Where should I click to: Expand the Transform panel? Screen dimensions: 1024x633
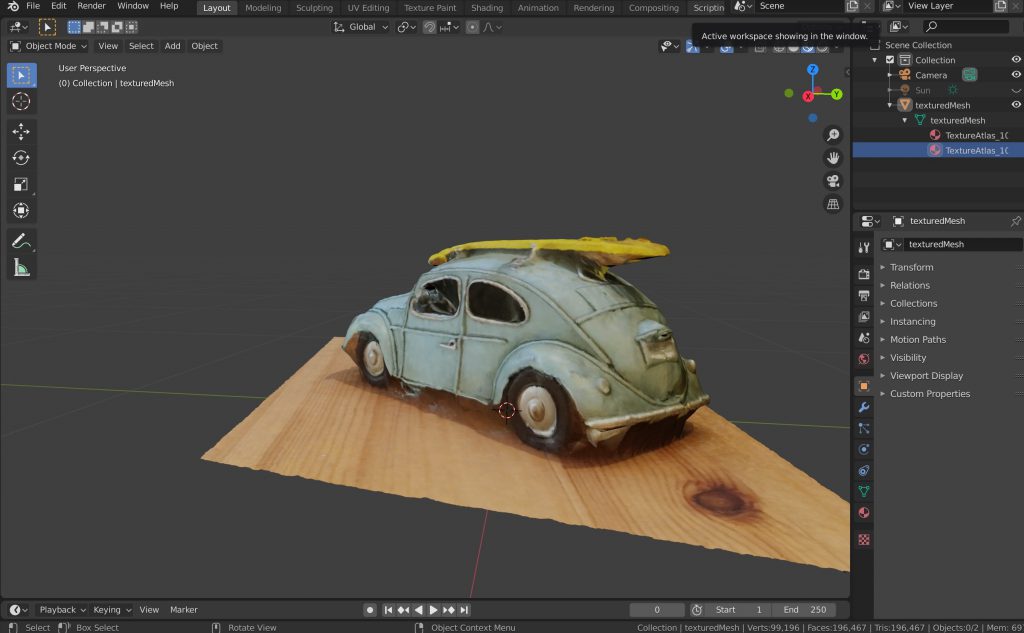tap(911, 267)
